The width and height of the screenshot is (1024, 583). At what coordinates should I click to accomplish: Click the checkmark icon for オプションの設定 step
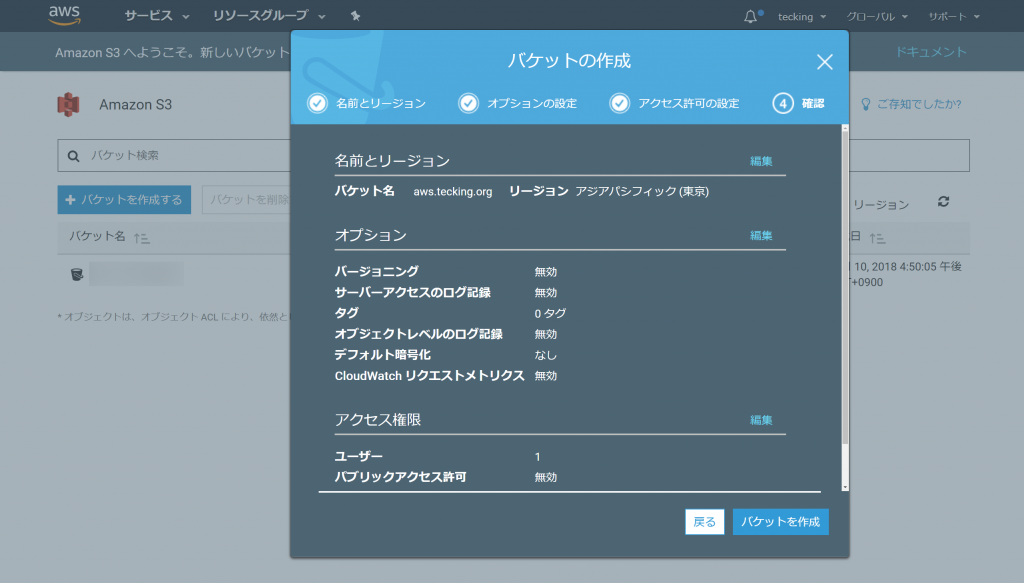coord(468,103)
